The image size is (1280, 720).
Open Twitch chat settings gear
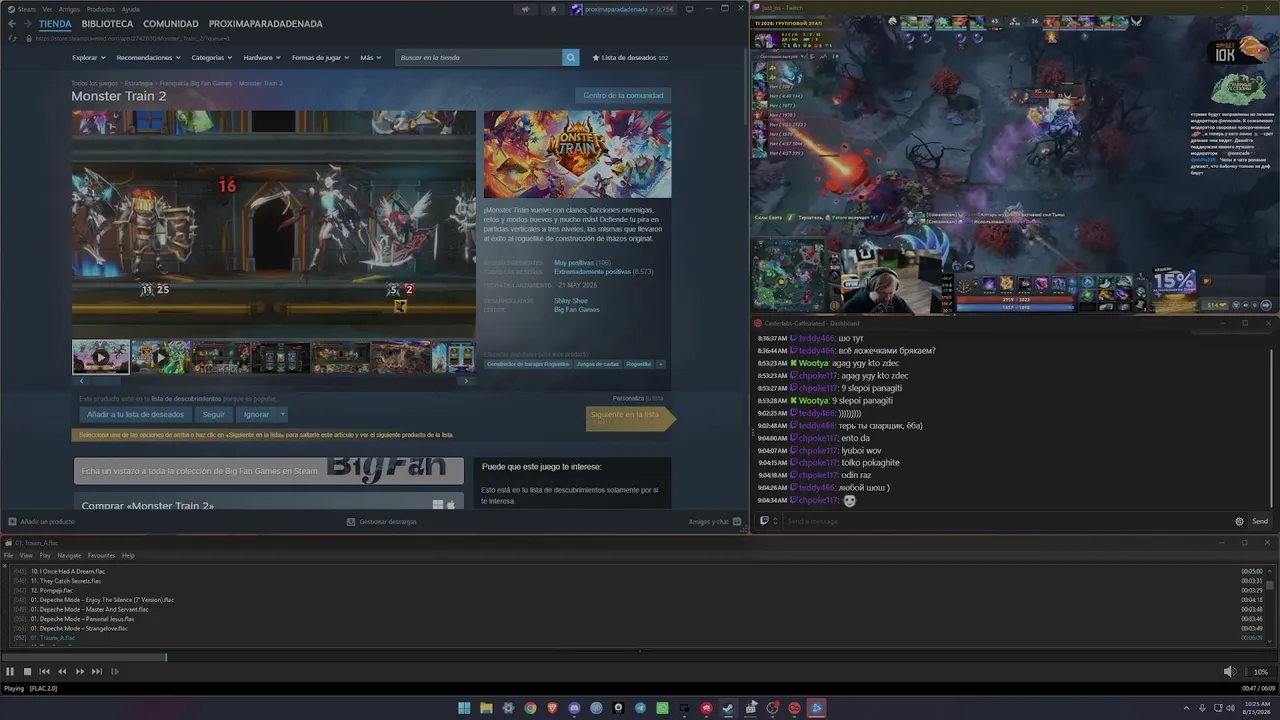pyautogui.click(x=1240, y=521)
